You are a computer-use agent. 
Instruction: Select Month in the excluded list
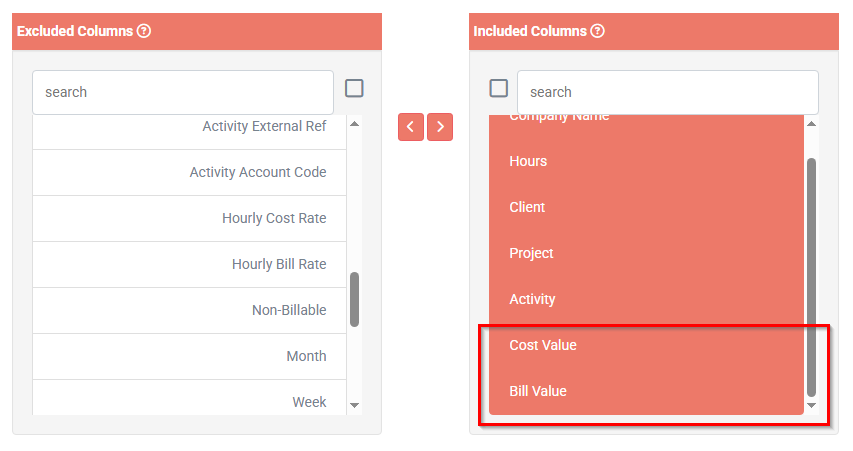[x=189, y=357]
